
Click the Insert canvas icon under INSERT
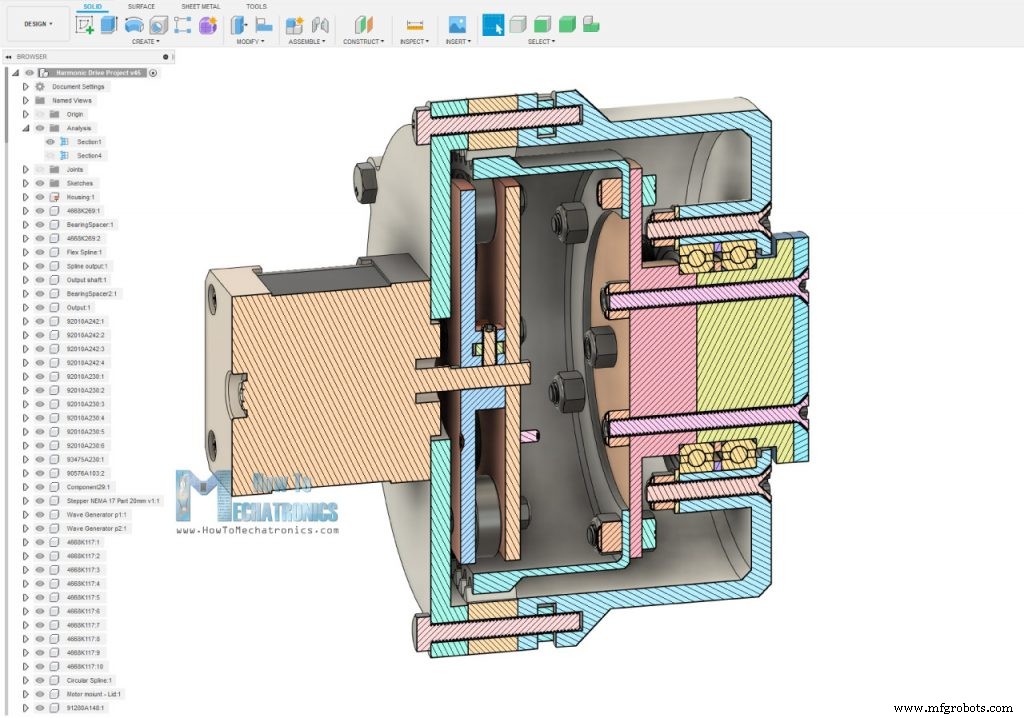(x=457, y=23)
